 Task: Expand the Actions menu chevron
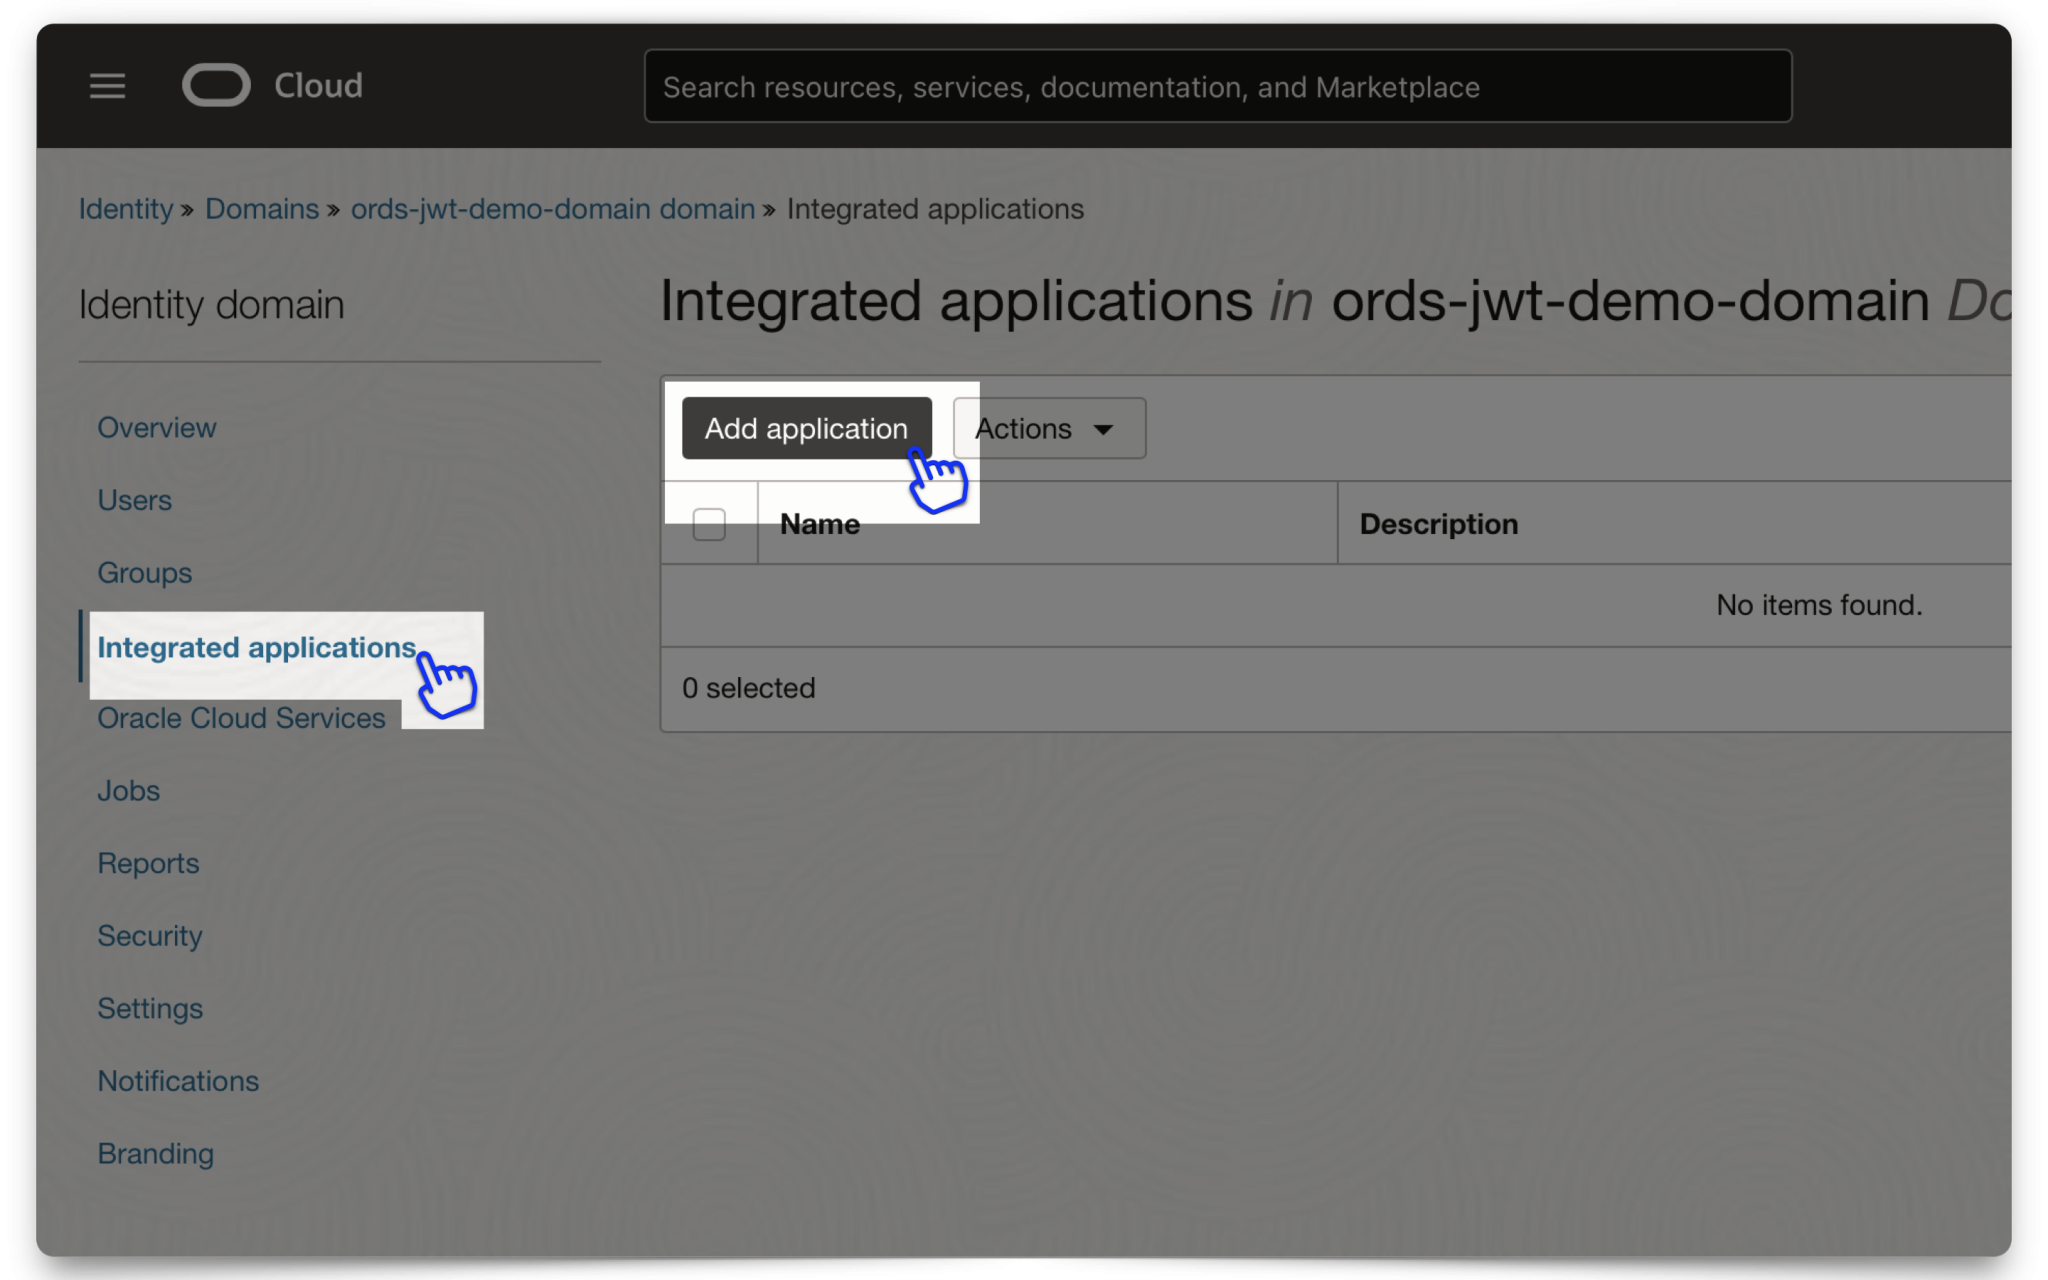(1104, 429)
